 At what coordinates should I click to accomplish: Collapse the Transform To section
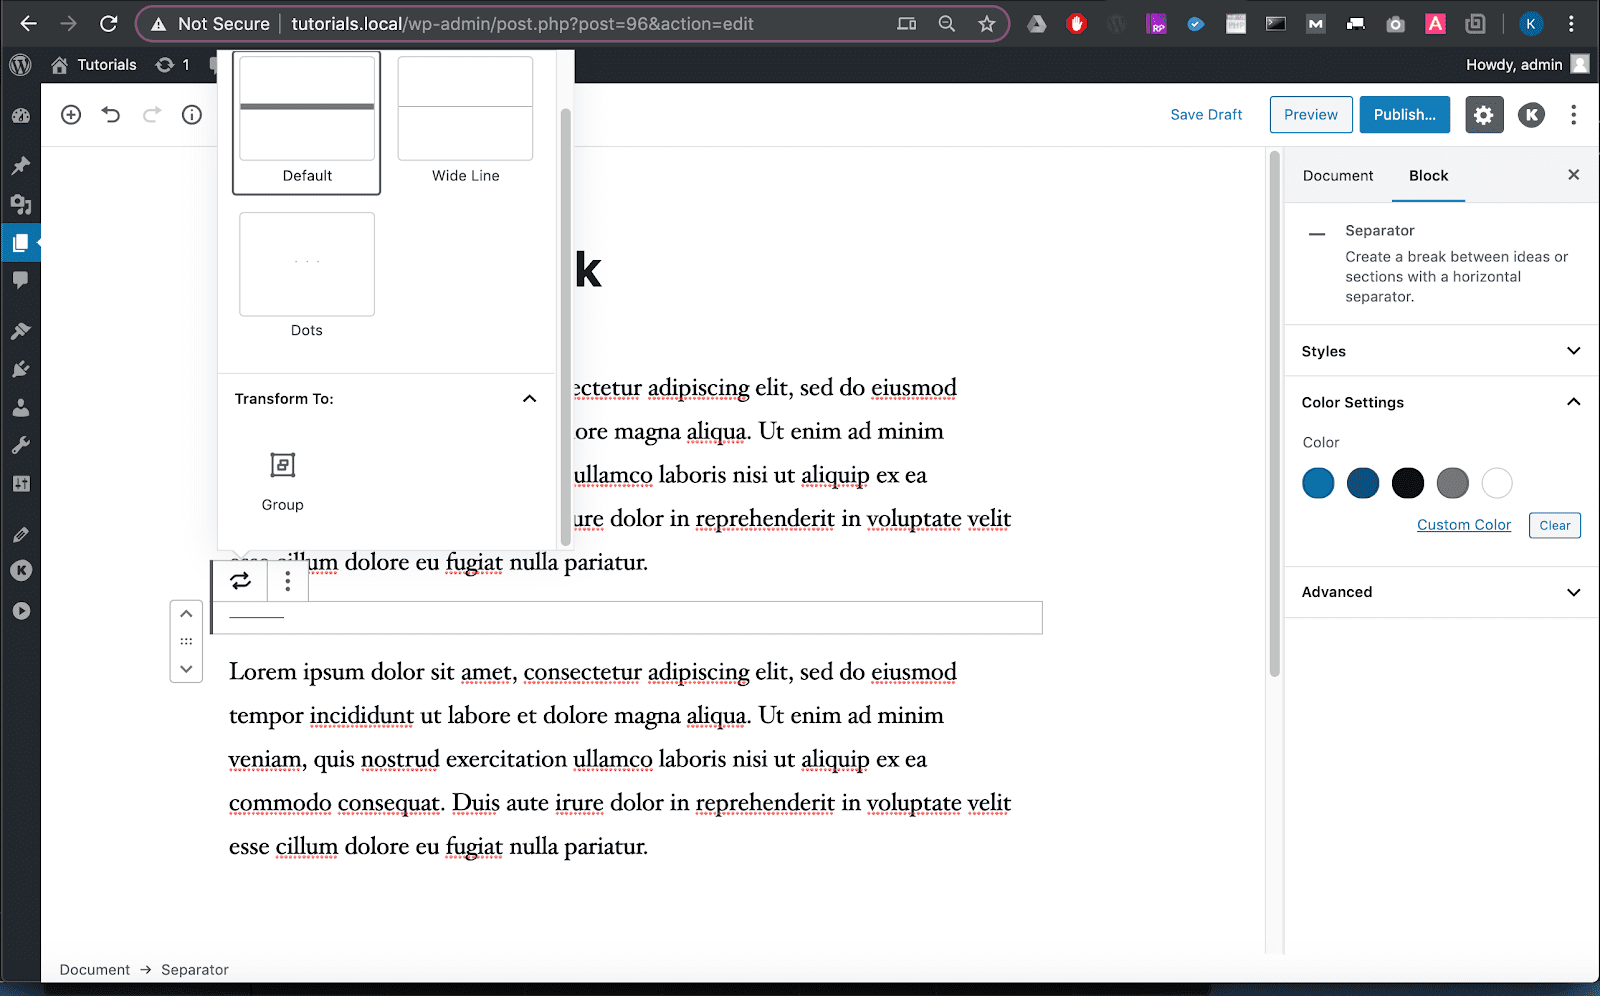[x=529, y=399]
